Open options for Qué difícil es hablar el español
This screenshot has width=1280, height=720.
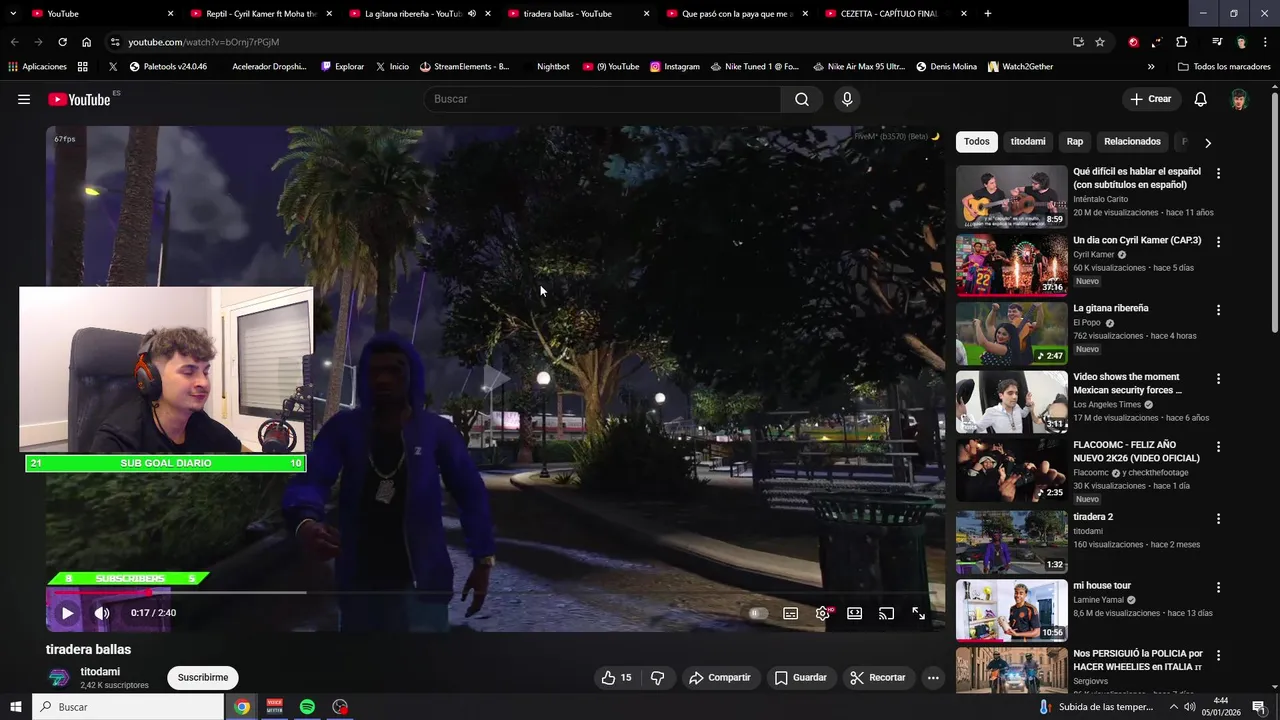(x=1218, y=173)
